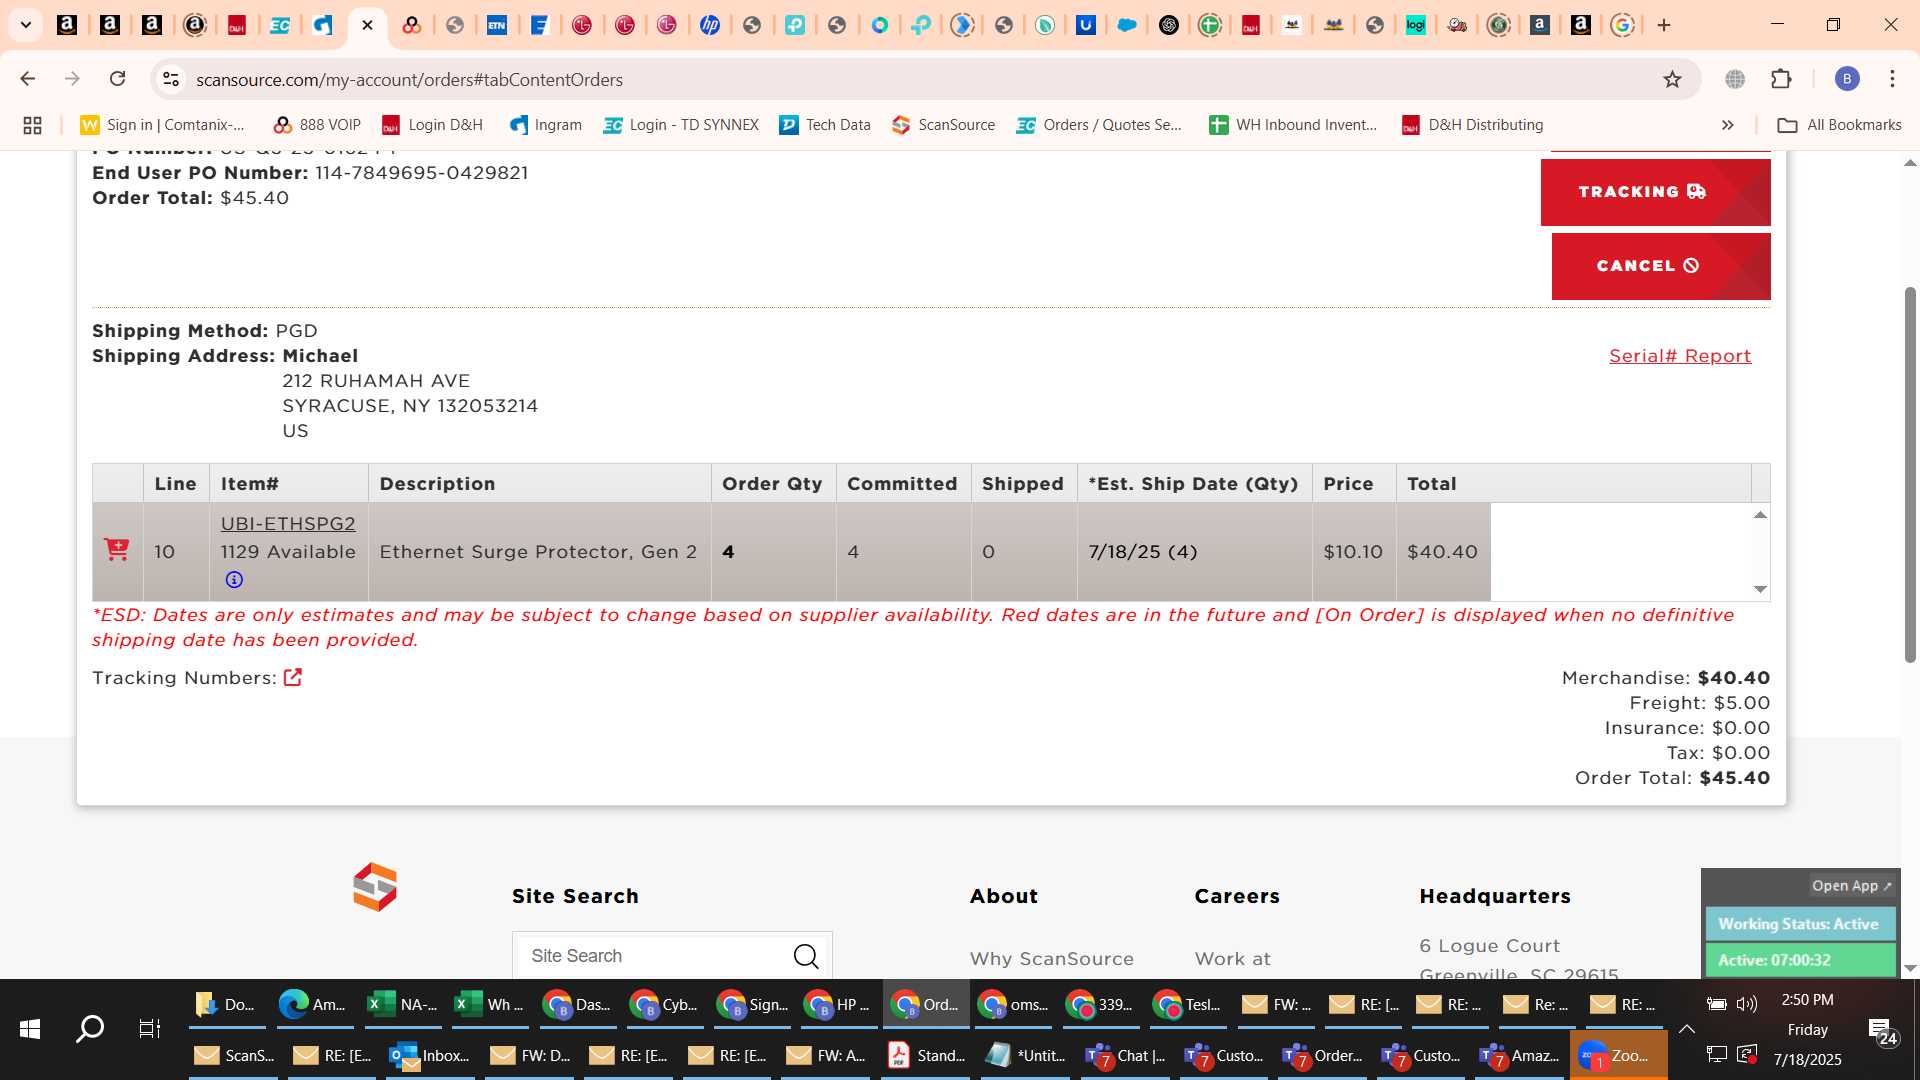Open the Windows Start menu
The width and height of the screenshot is (1920, 1080).
tap(30, 1028)
